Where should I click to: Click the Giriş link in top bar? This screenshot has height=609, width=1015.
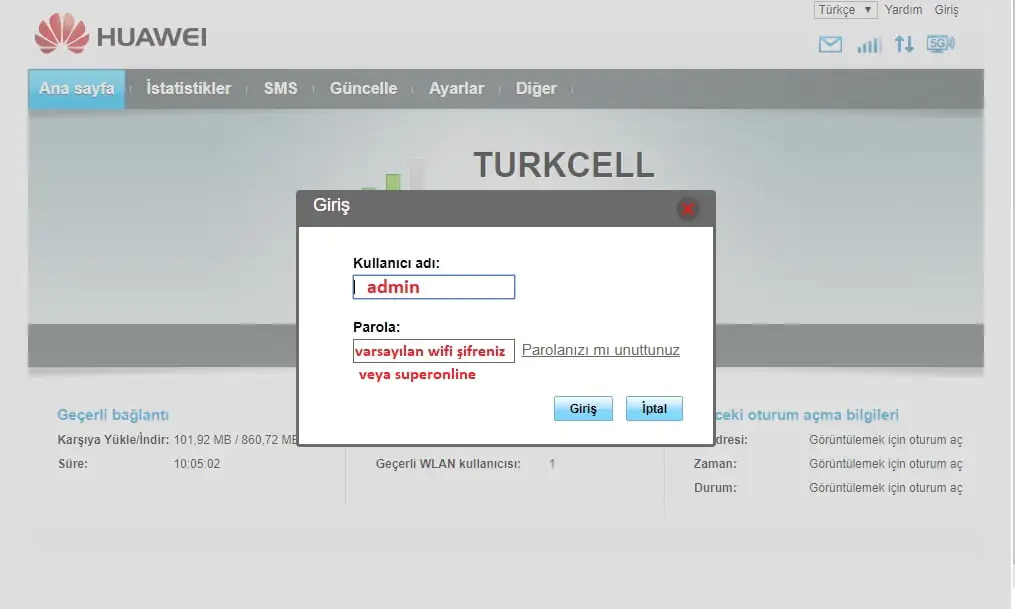click(945, 9)
